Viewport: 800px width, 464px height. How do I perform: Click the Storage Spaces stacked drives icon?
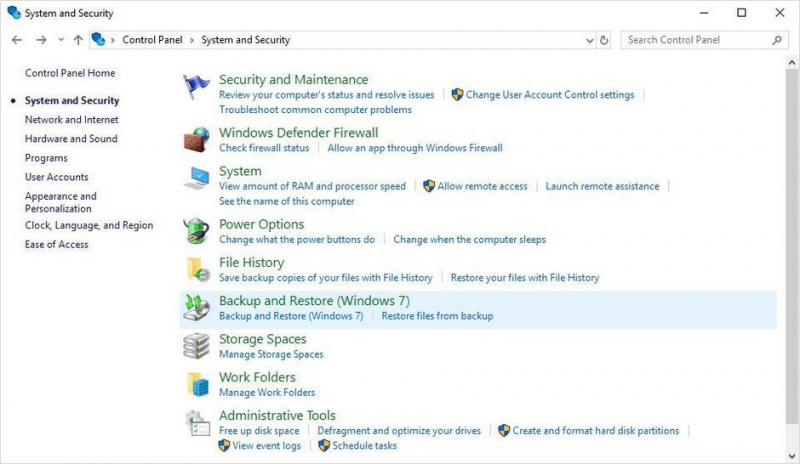[196, 346]
